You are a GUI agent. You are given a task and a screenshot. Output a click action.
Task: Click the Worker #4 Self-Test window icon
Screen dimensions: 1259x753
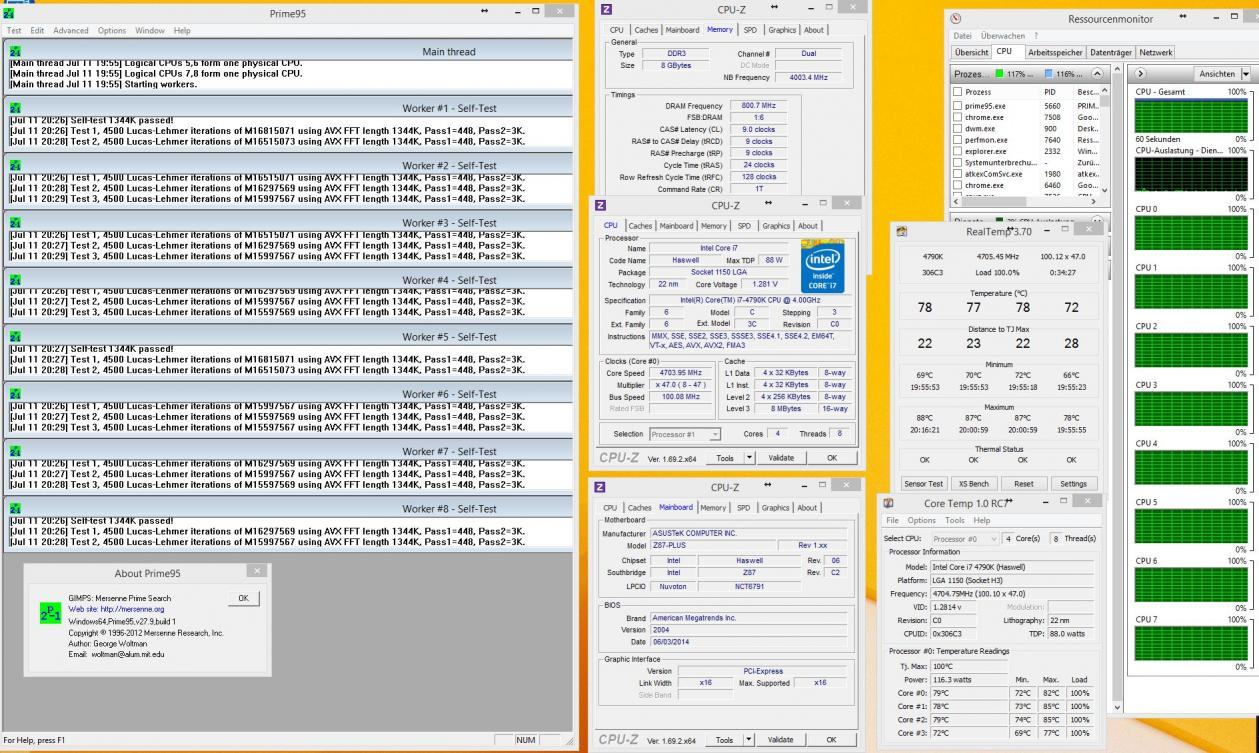(15, 280)
